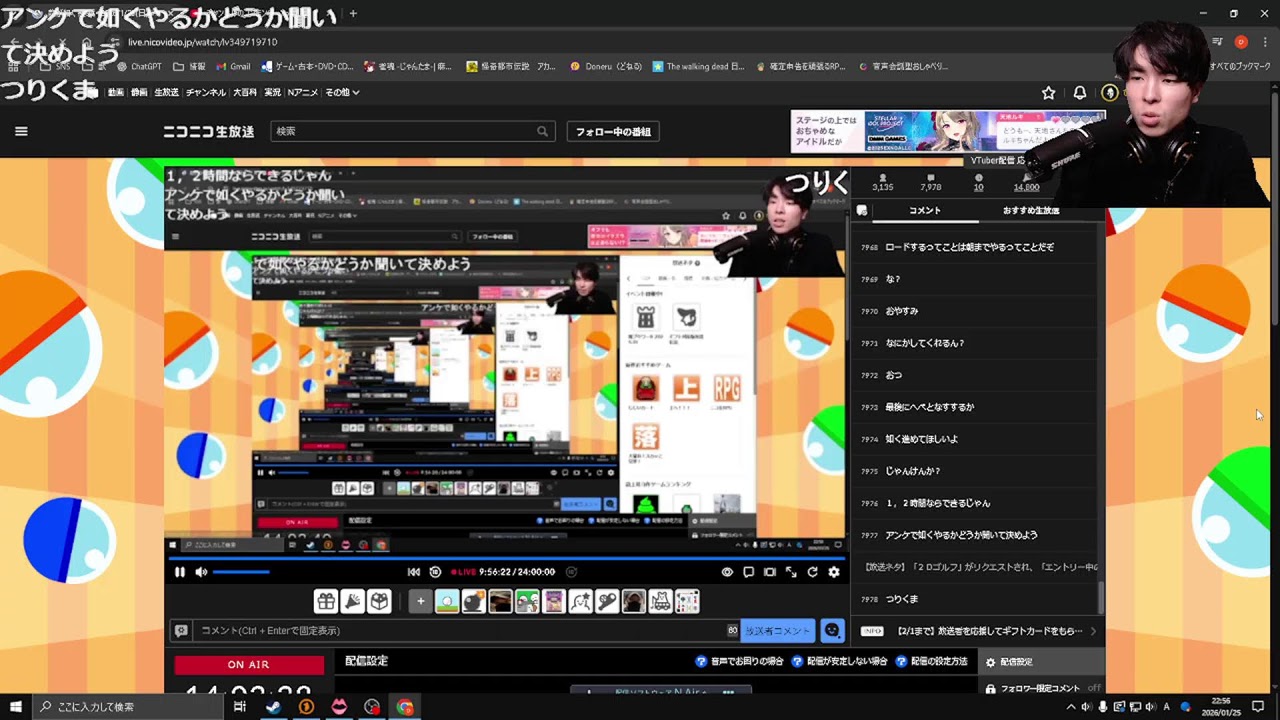Switch the player to theater mode
This screenshot has width=1280, height=720.
coord(769,572)
